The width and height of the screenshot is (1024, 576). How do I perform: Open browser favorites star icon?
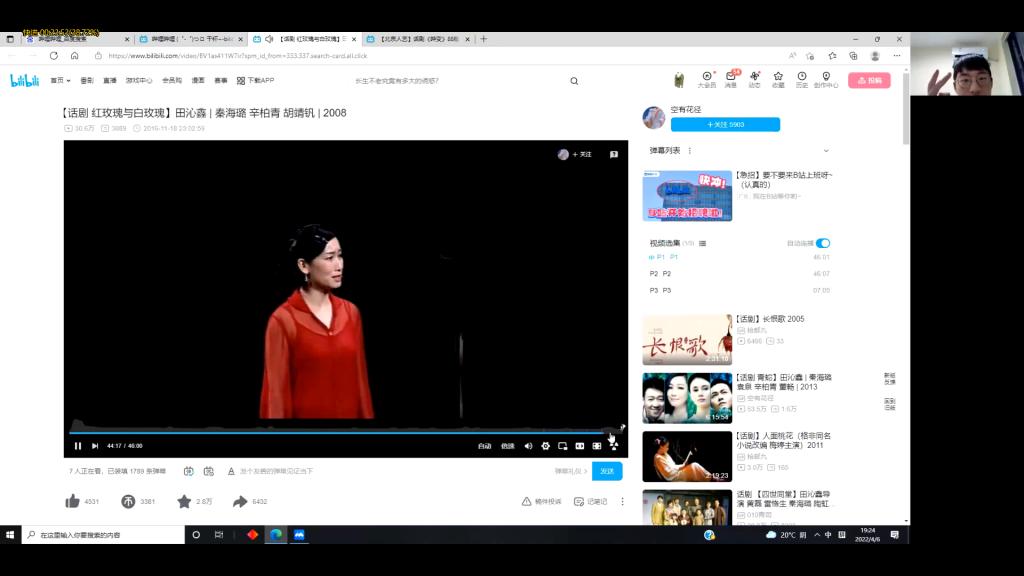pos(832,56)
